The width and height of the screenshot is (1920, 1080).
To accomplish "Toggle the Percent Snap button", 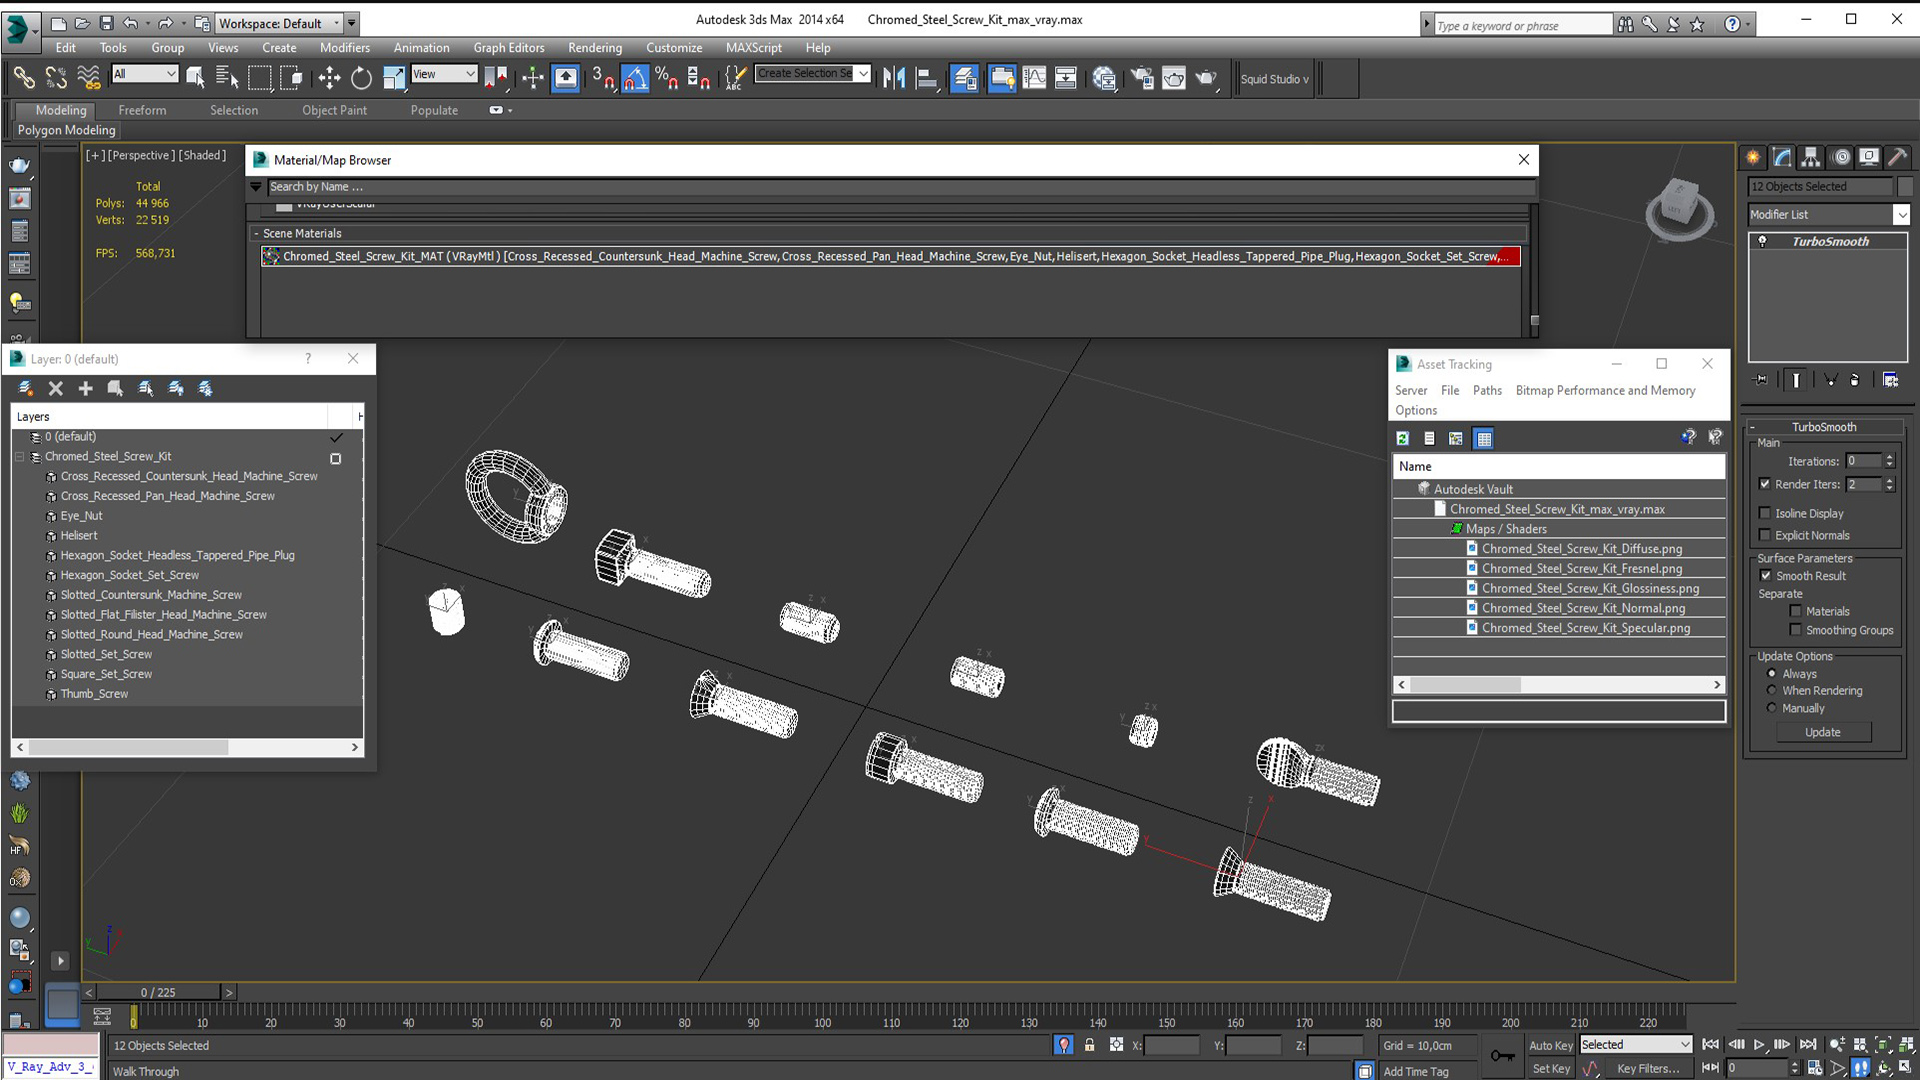I will [667, 77].
